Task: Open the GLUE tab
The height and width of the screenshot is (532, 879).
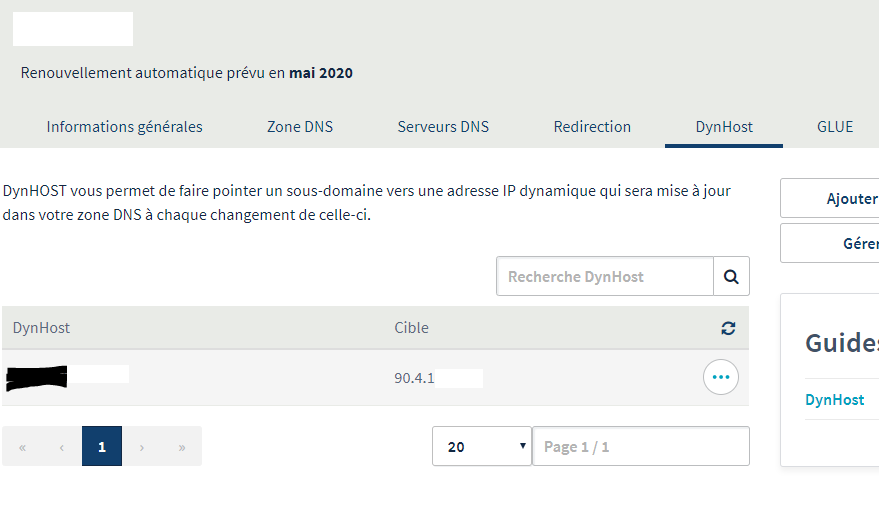Action: [835, 127]
